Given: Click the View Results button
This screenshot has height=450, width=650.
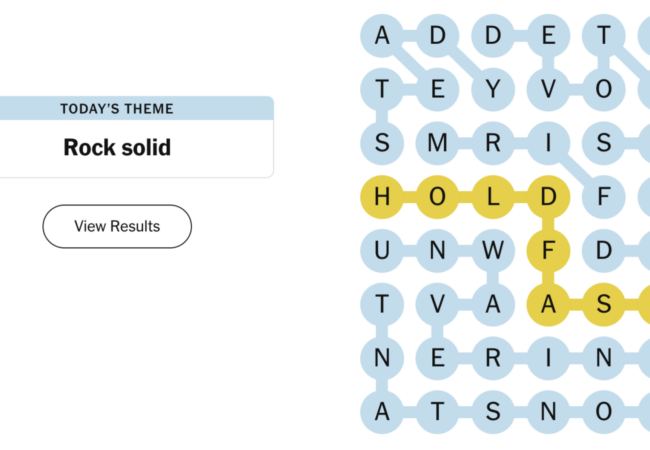Looking at the screenshot, I should (x=117, y=226).
